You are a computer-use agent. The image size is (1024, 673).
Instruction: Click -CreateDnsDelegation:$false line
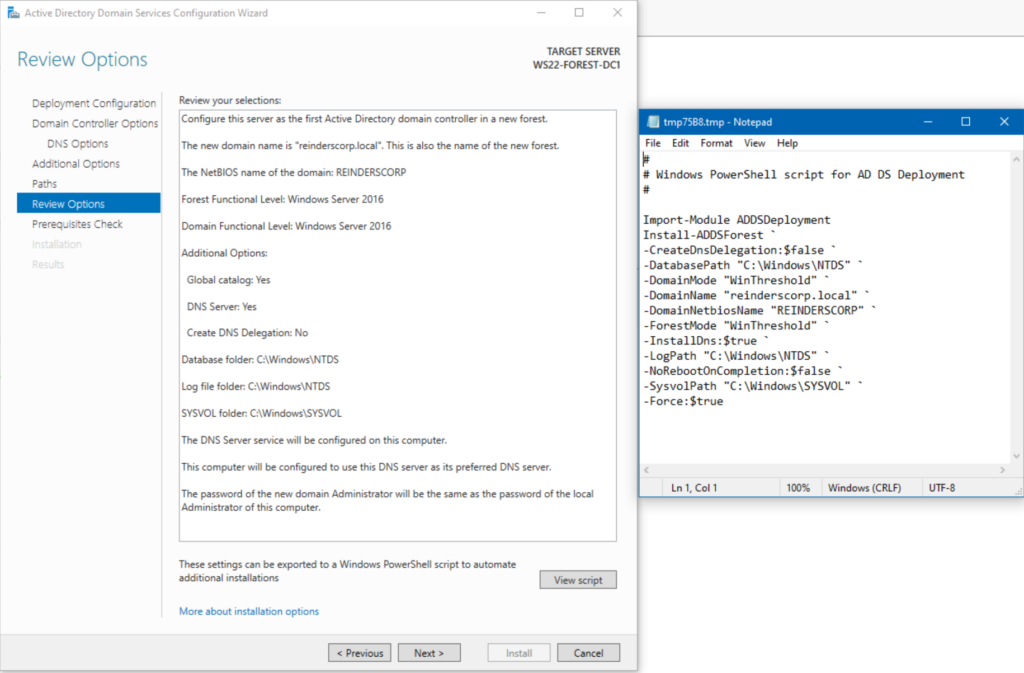click(x=740, y=250)
